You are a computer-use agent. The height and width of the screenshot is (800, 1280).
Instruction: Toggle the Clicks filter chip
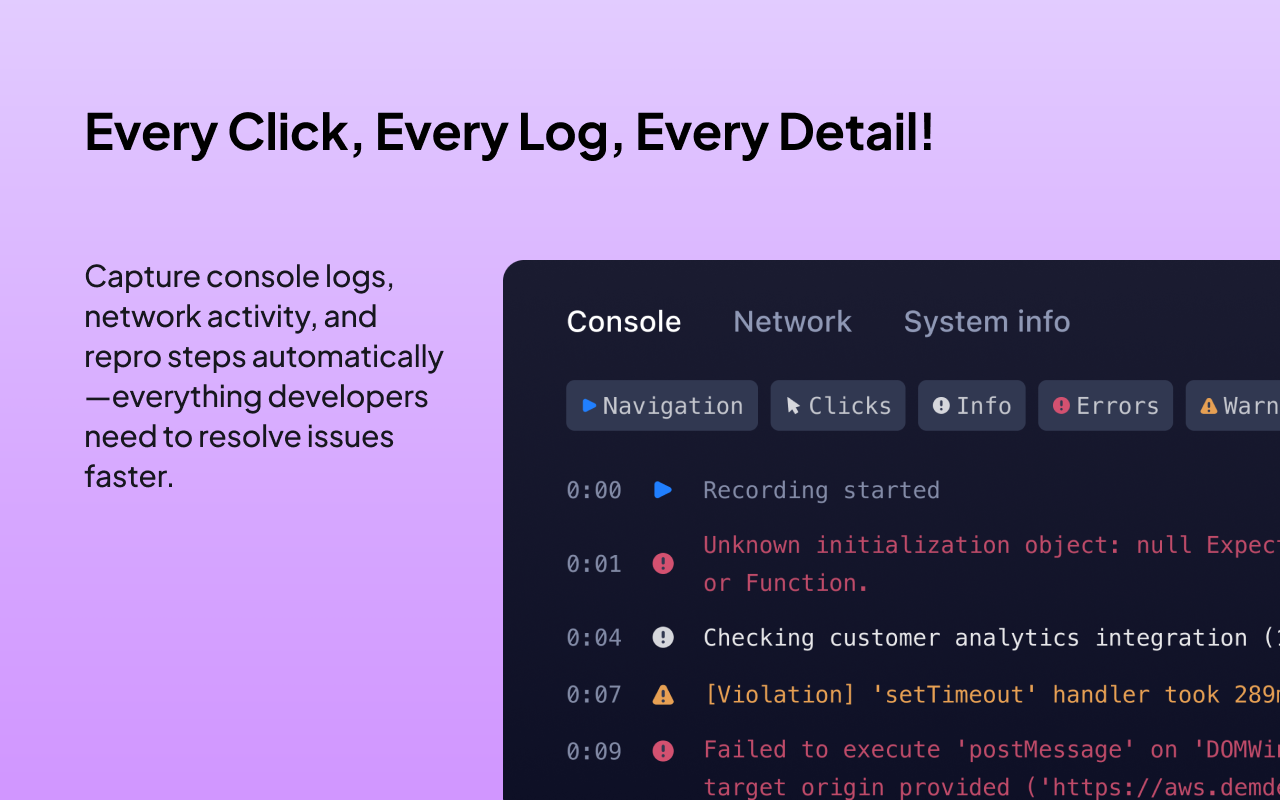click(x=838, y=405)
